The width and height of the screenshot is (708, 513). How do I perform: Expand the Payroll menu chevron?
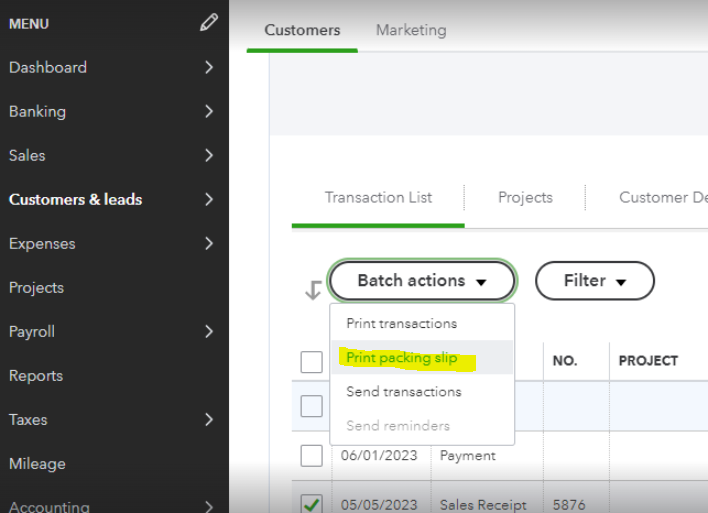209,331
